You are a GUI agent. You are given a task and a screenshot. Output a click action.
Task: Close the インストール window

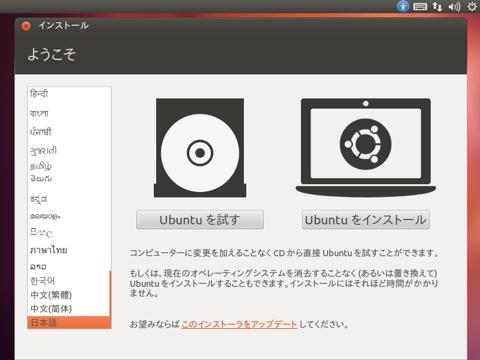(x=26, y=26)
